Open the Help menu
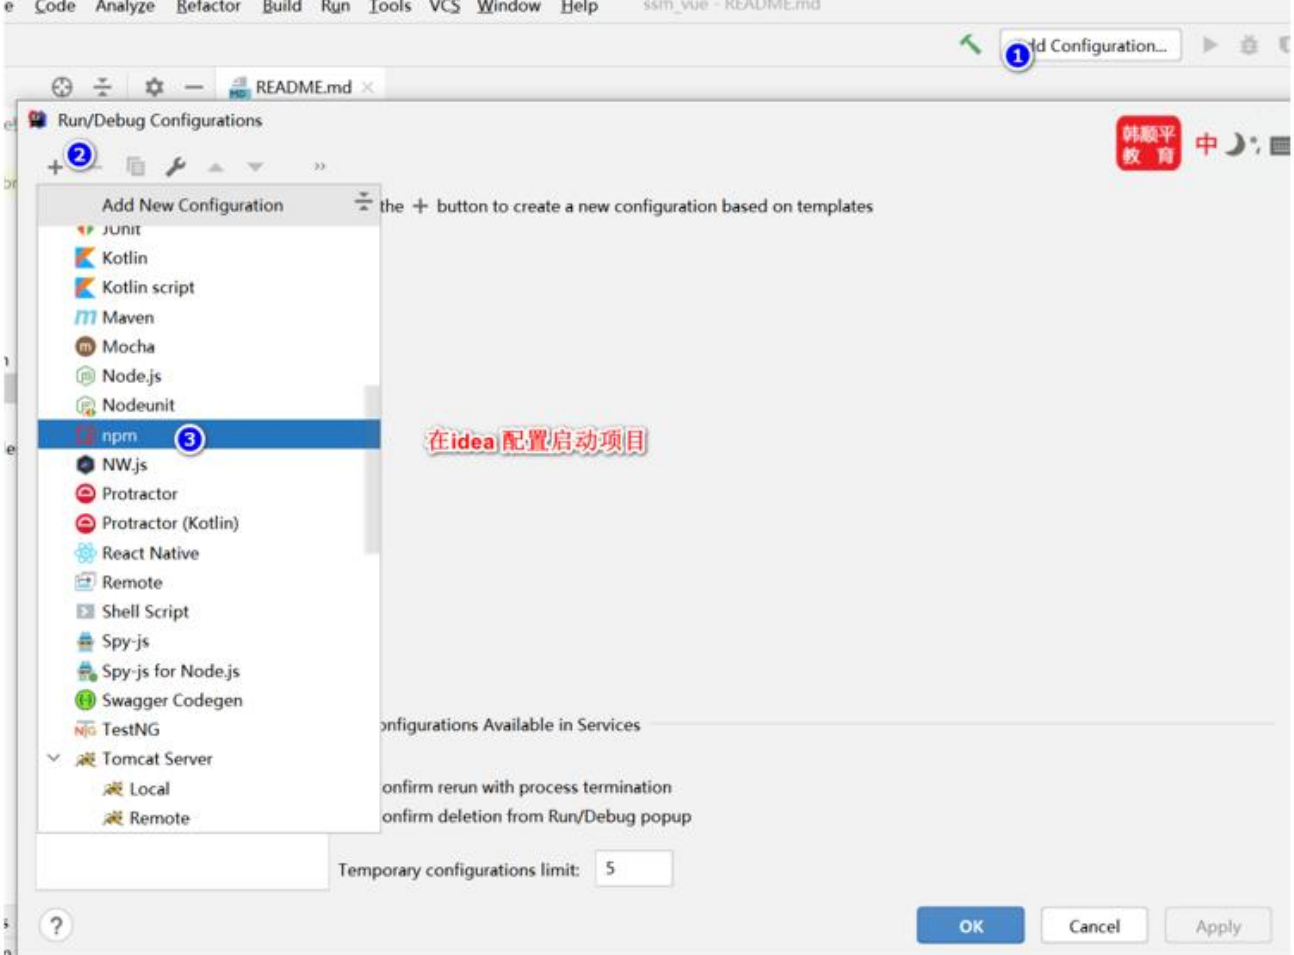Image resolution: width=1294 pixels, height=955 pixels. pyautogui.click(x=579, y=6)
